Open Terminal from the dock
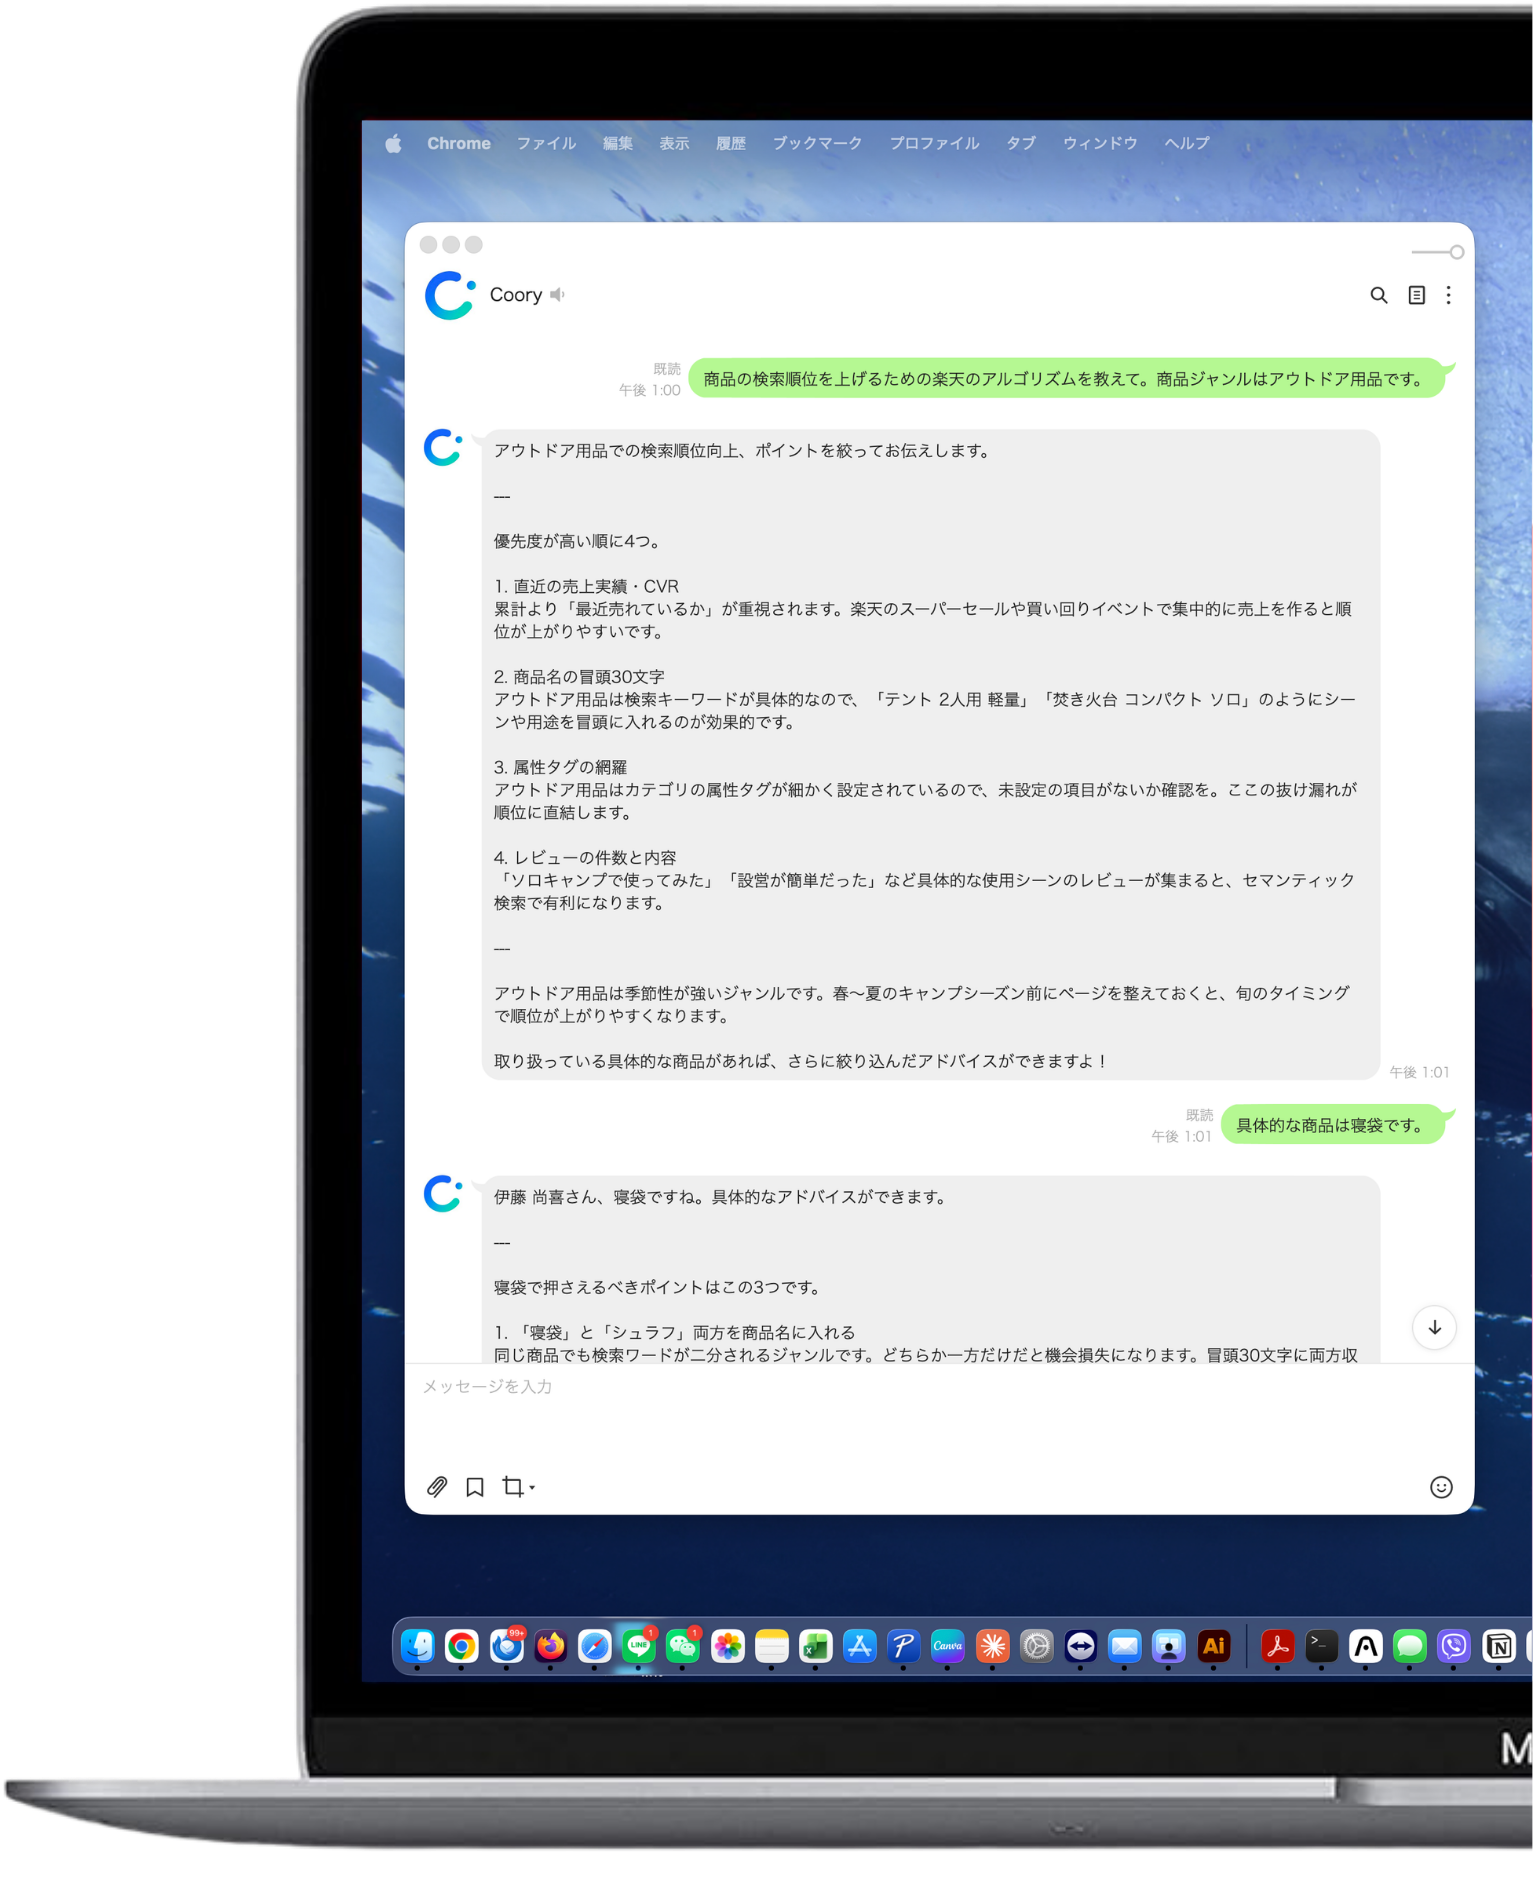1534x1887 pixels. (x=1321, y=1646)
